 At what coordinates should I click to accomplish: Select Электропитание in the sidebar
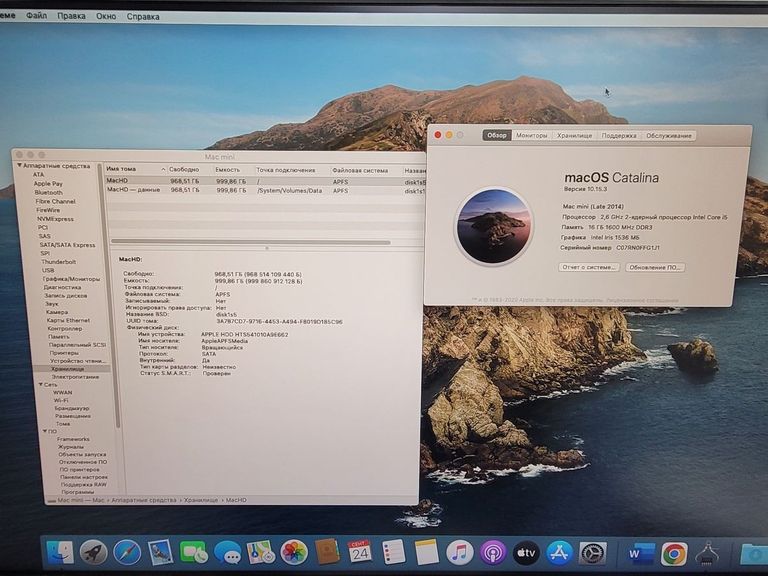tap(75, 377)
